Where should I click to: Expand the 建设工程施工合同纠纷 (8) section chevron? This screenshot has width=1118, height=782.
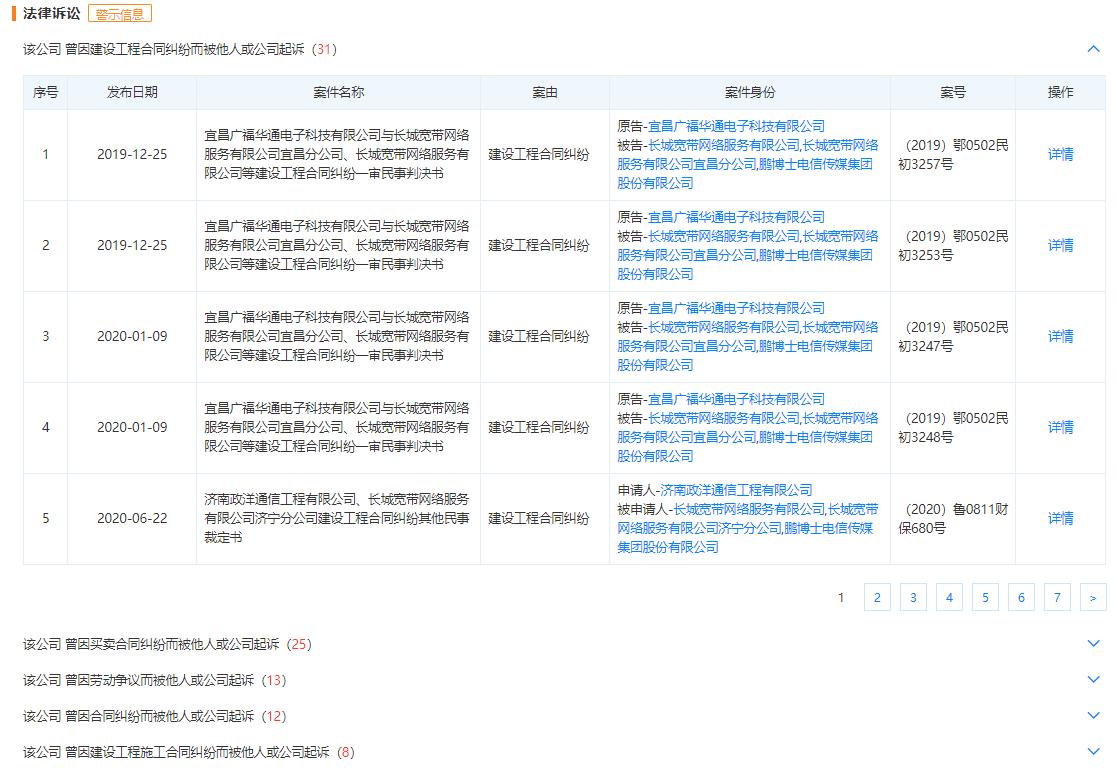(x=1093, y=751)
